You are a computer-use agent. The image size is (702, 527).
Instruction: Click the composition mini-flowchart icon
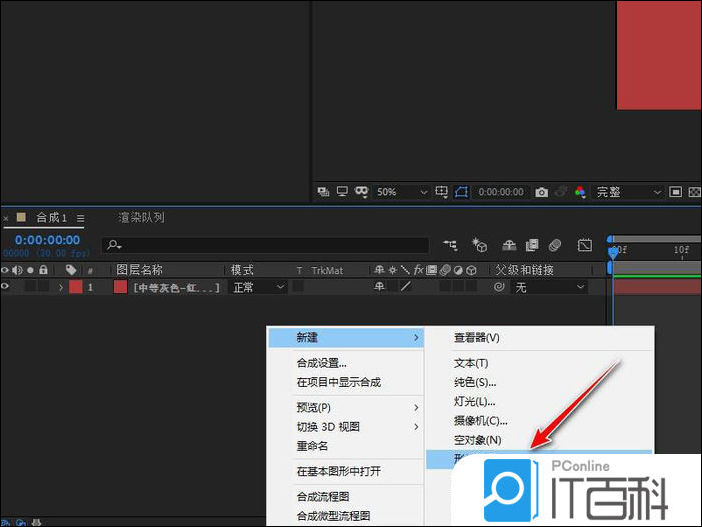(450, 245)
